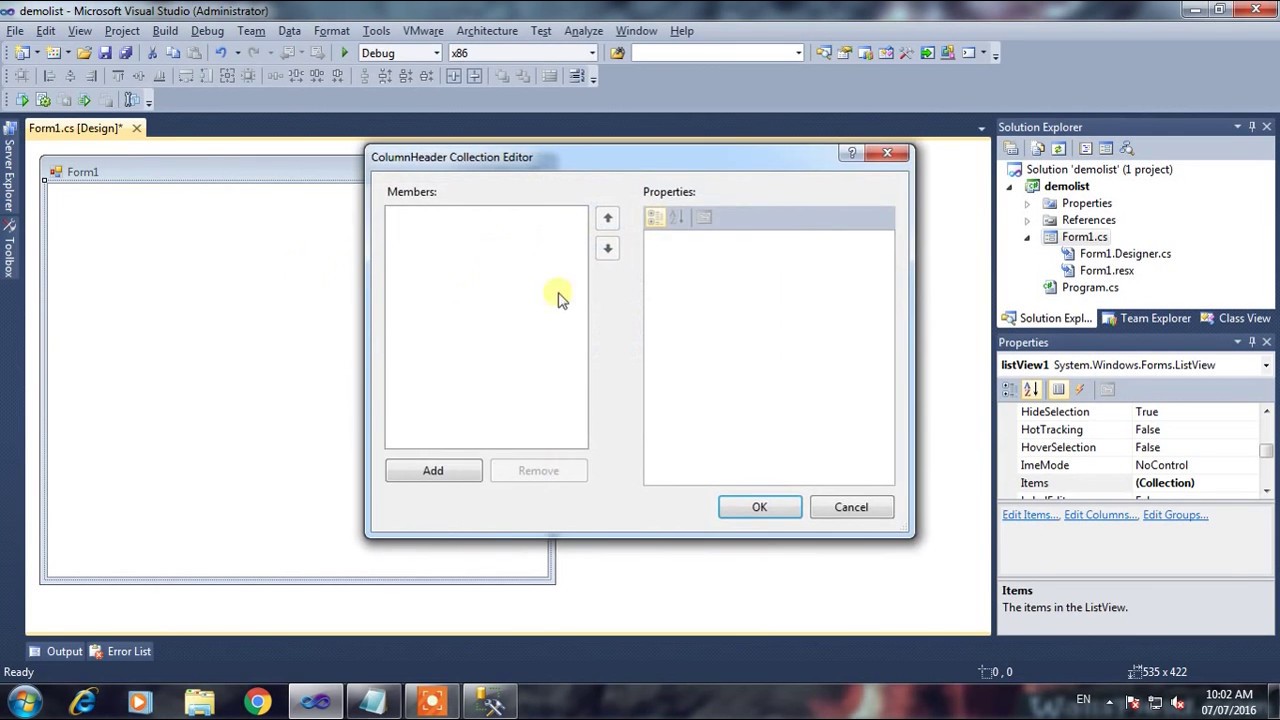Move member up in Collection Editor
This screenshot has width=1280, height=720.
[x=607, y=218]
